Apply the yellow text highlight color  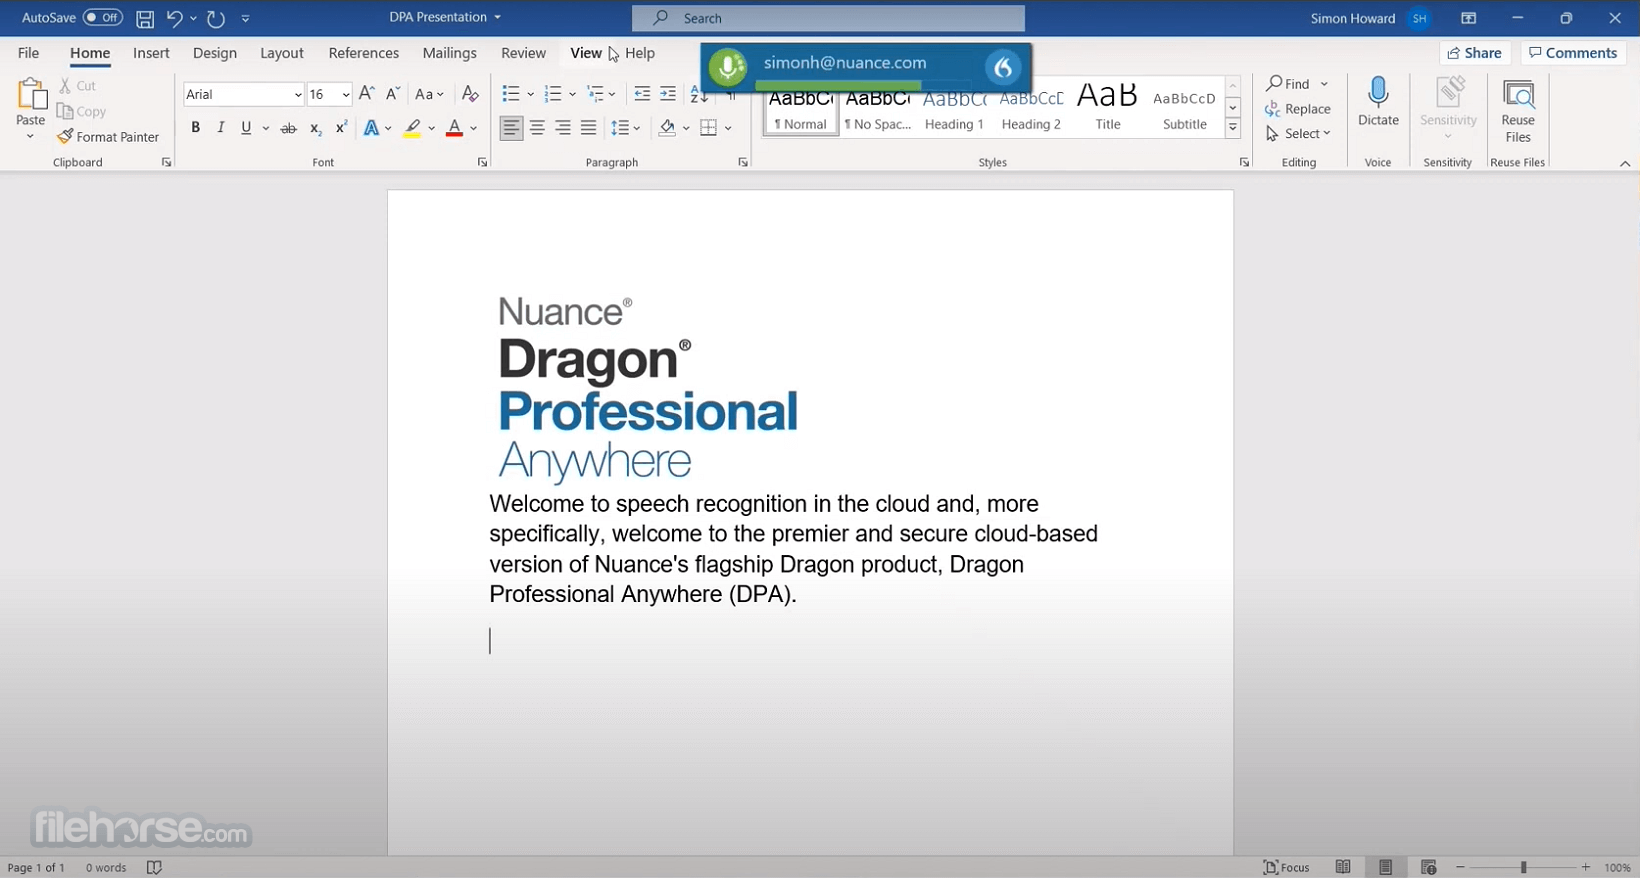[x=412, y=128]
